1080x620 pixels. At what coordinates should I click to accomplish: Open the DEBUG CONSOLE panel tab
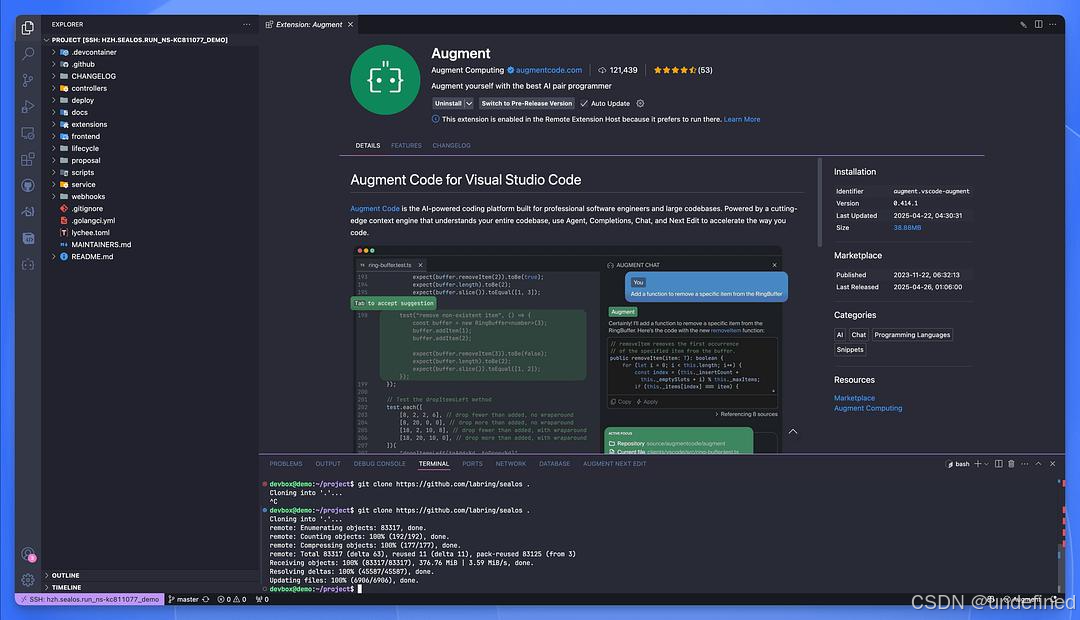tap(380, 464)
